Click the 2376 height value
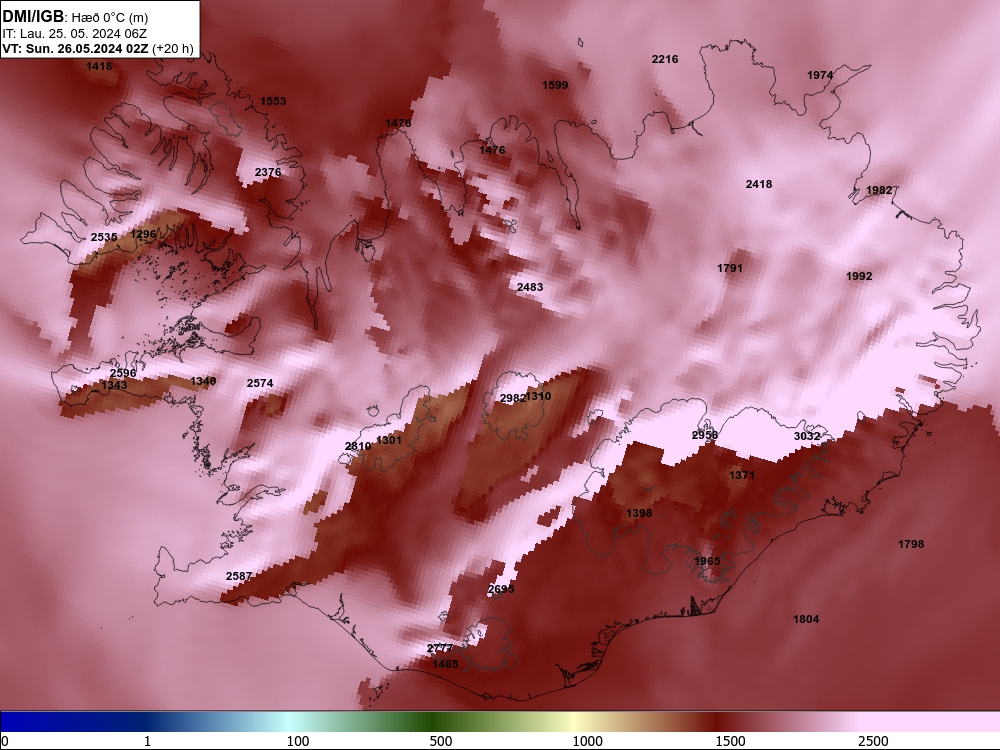1000x750 pixels. tap(268, 172)
